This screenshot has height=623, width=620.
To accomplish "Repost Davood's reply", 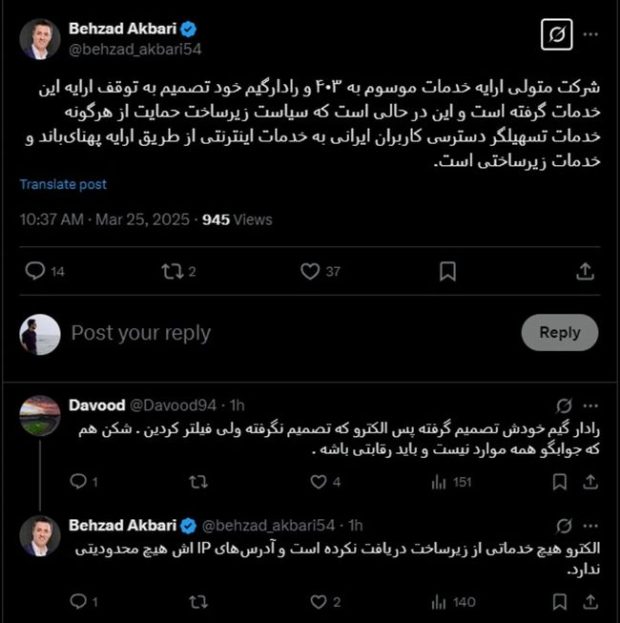I will (199, 482).
